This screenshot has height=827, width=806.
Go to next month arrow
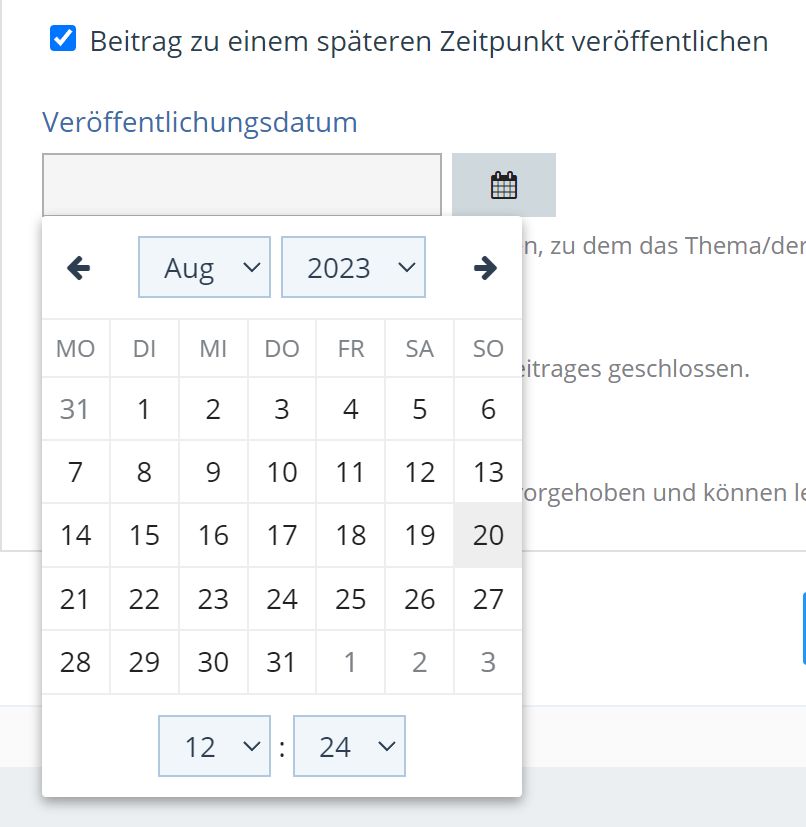pyautogui.click(x=485, y=268)
